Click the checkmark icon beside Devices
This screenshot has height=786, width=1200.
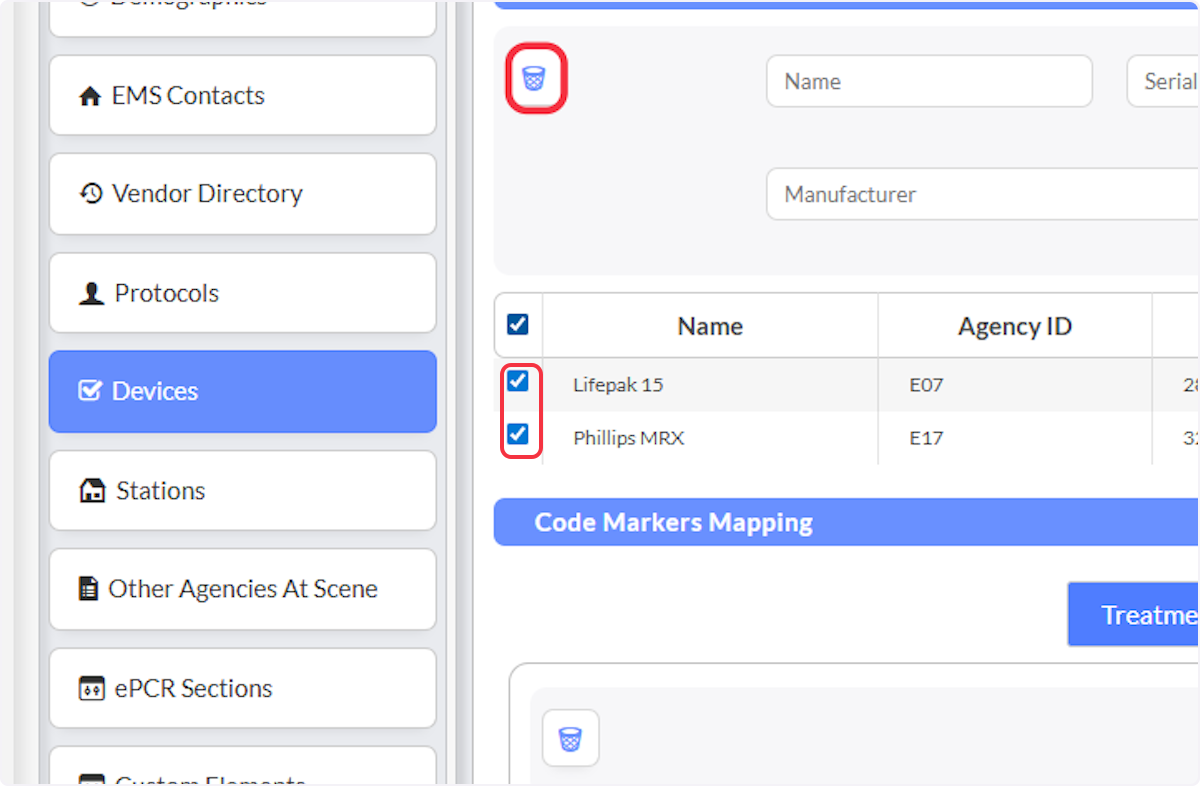click(90, 391)
